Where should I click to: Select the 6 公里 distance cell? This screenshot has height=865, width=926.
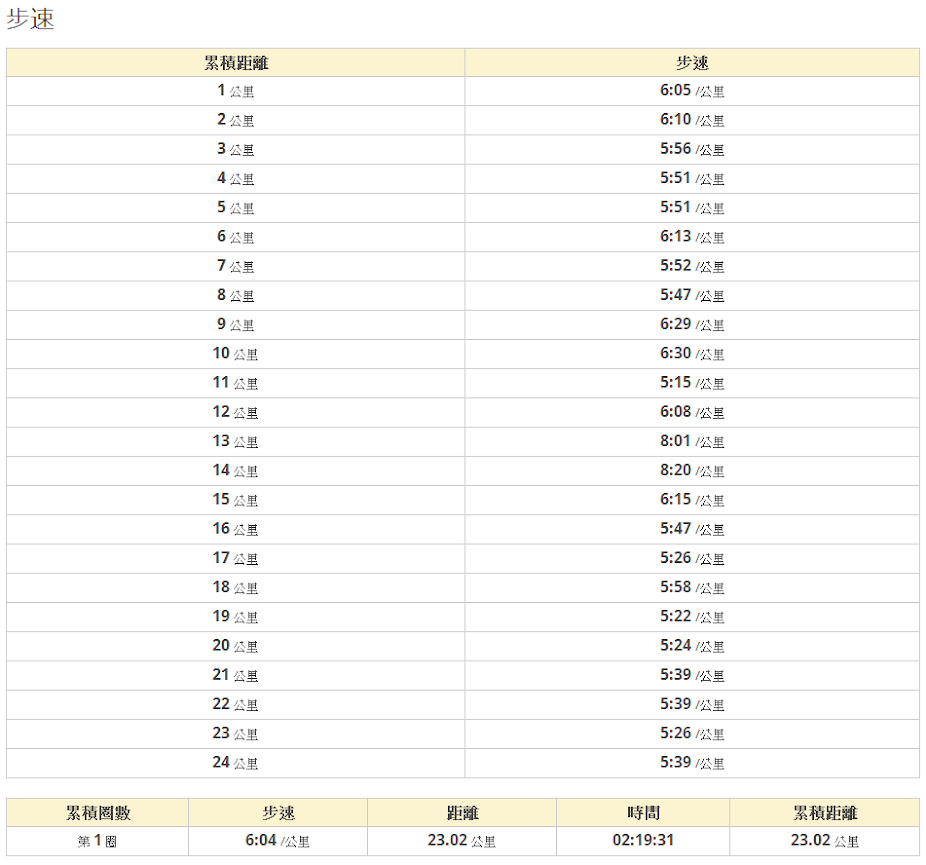(x=236, y=237)
